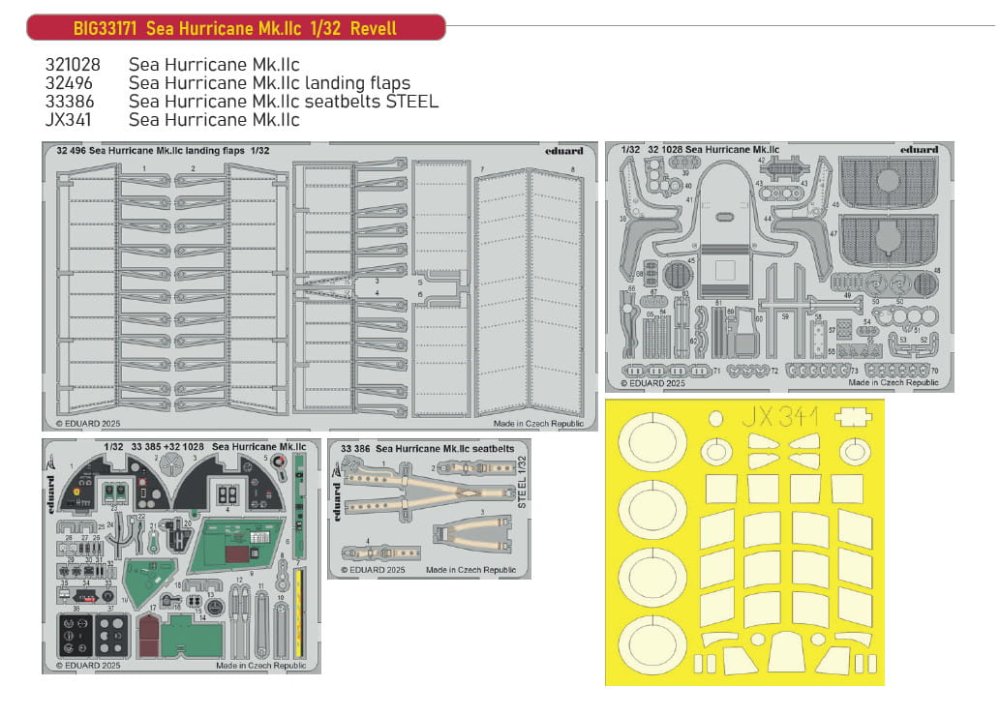The height and width of the screenshot is (716, 1000).
Task: Click left instrument panel half on colored fret
Action: click(x=114, y=483)
